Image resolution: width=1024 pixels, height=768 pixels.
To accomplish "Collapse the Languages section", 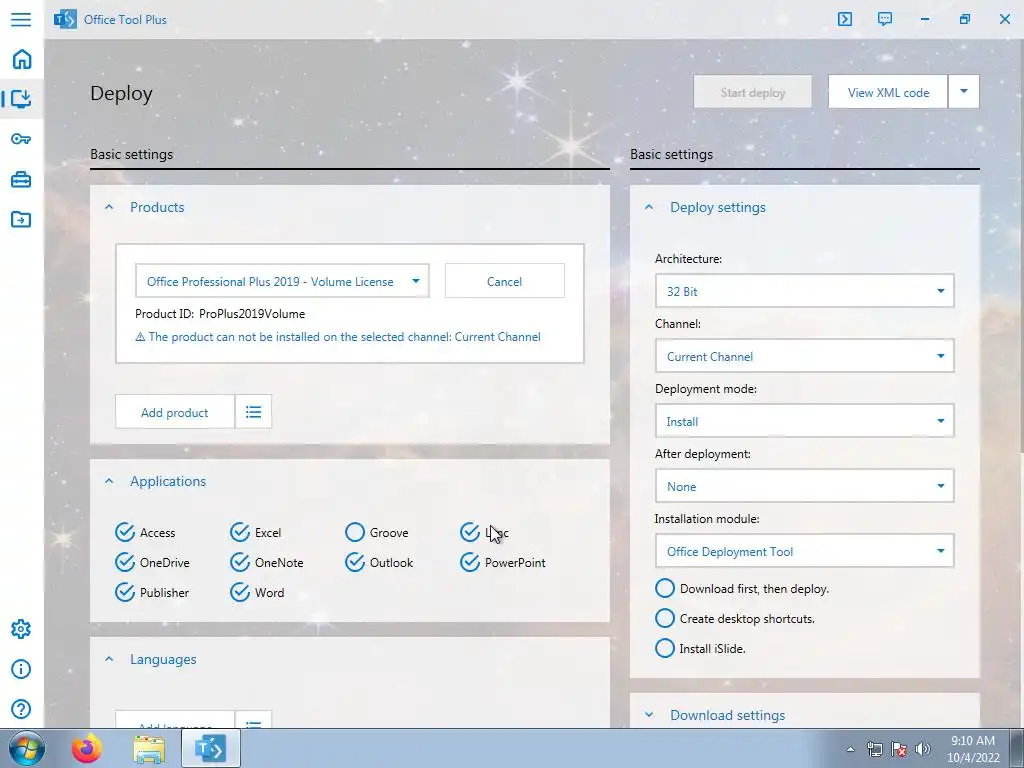I will pos(109,659).
